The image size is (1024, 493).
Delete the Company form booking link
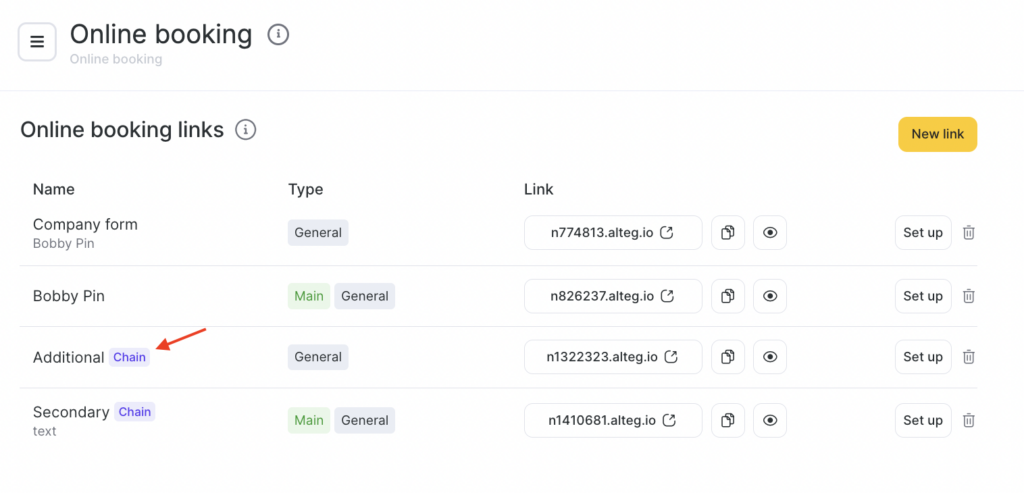click(968, 233)
